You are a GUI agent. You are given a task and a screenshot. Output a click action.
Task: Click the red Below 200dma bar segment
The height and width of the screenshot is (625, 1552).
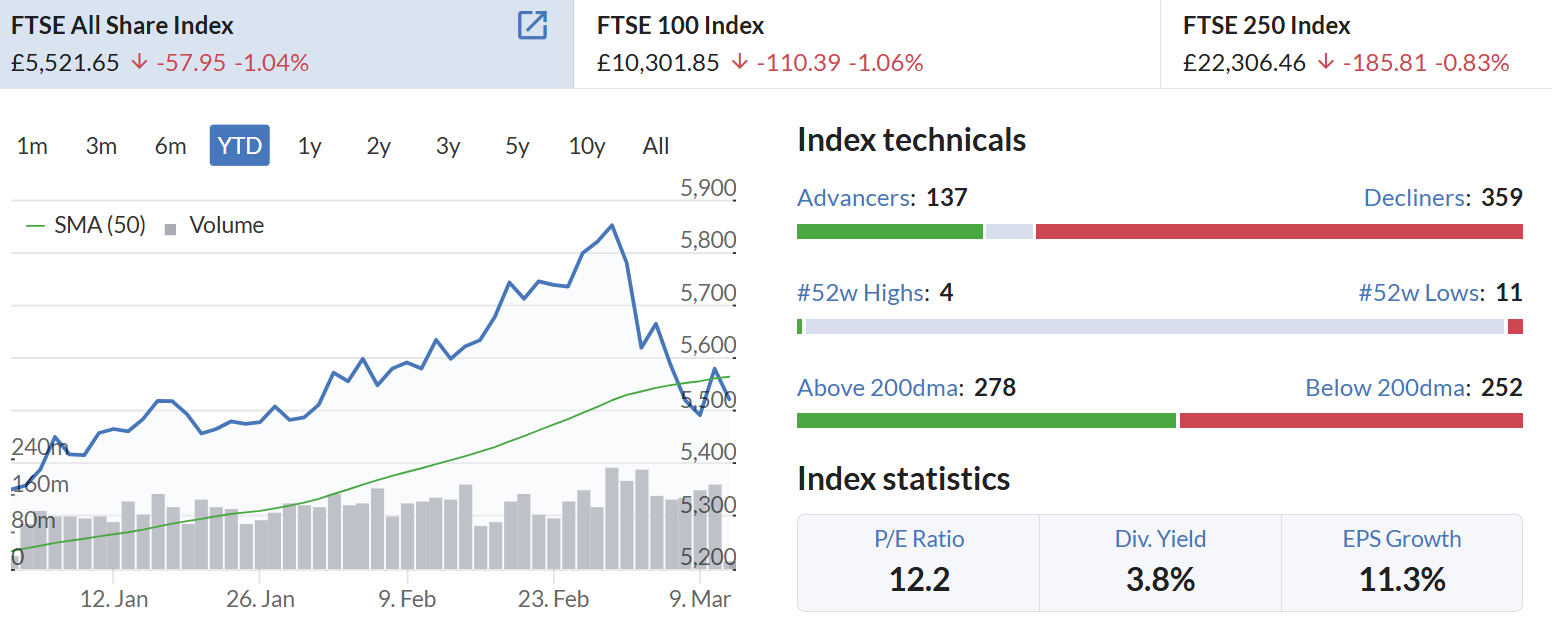(1351, 420)
